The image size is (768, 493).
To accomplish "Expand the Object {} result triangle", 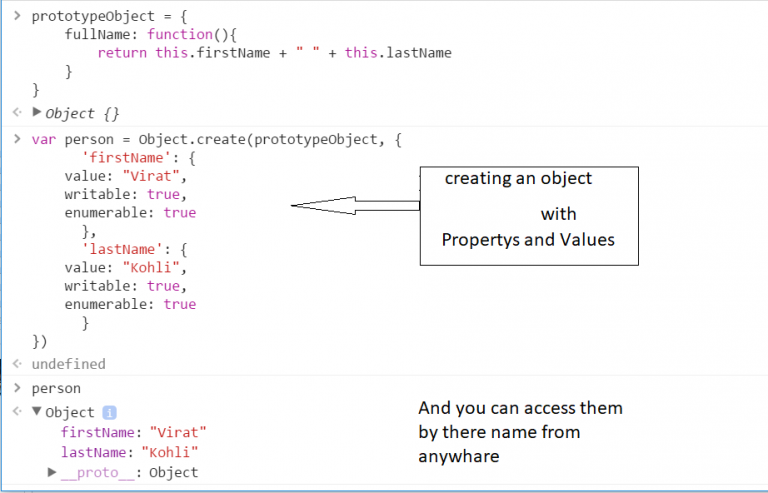I will click(x=38, y=112).
